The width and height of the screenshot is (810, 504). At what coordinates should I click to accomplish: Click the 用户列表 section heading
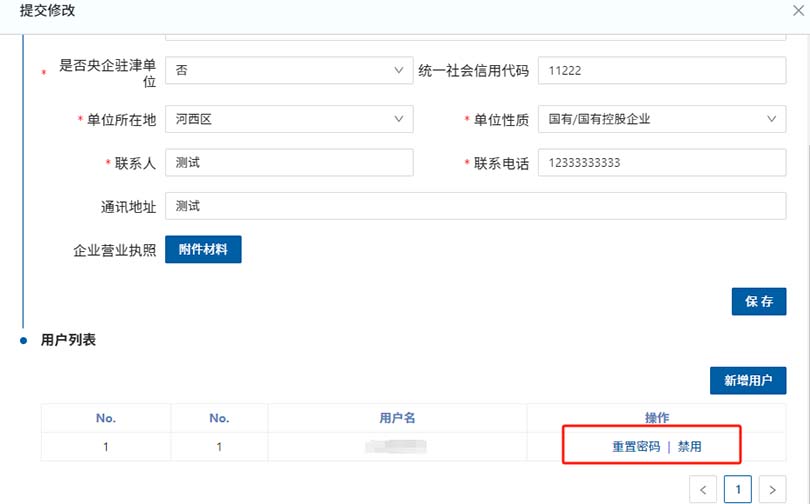68,341
